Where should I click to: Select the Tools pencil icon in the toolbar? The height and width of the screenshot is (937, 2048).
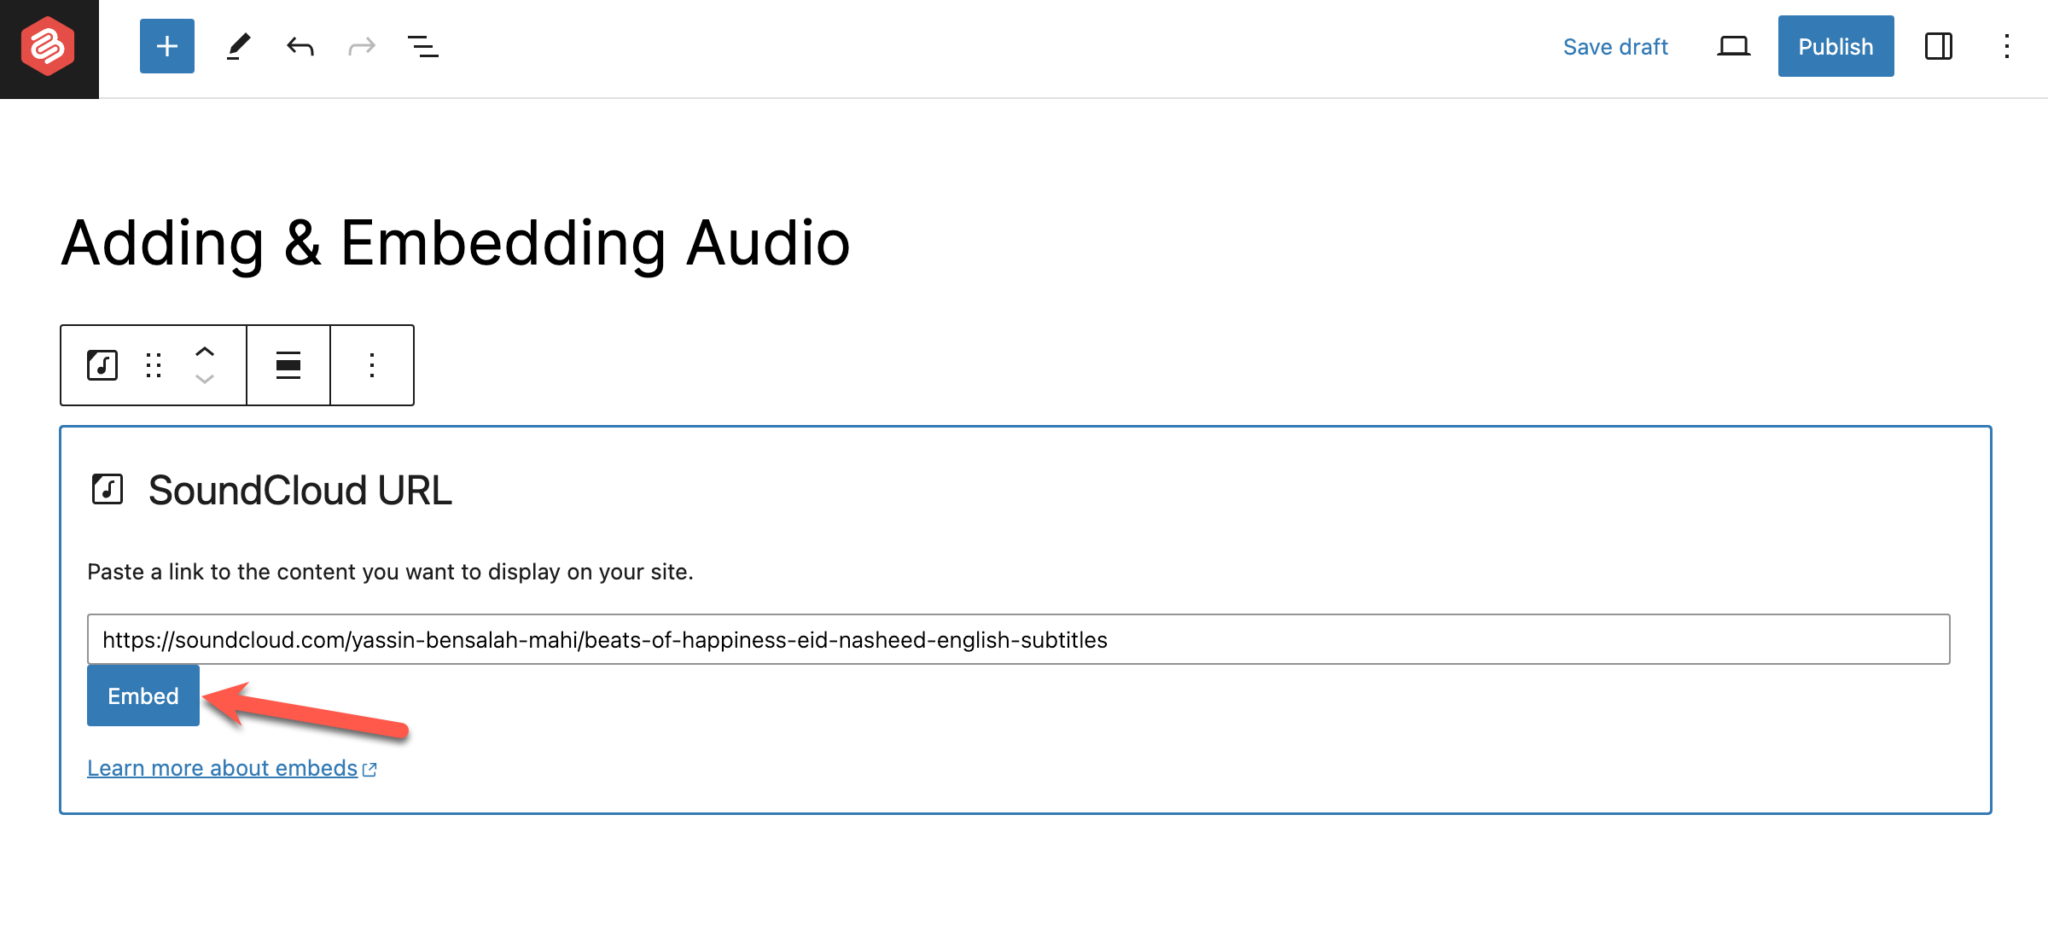[237, 45]
